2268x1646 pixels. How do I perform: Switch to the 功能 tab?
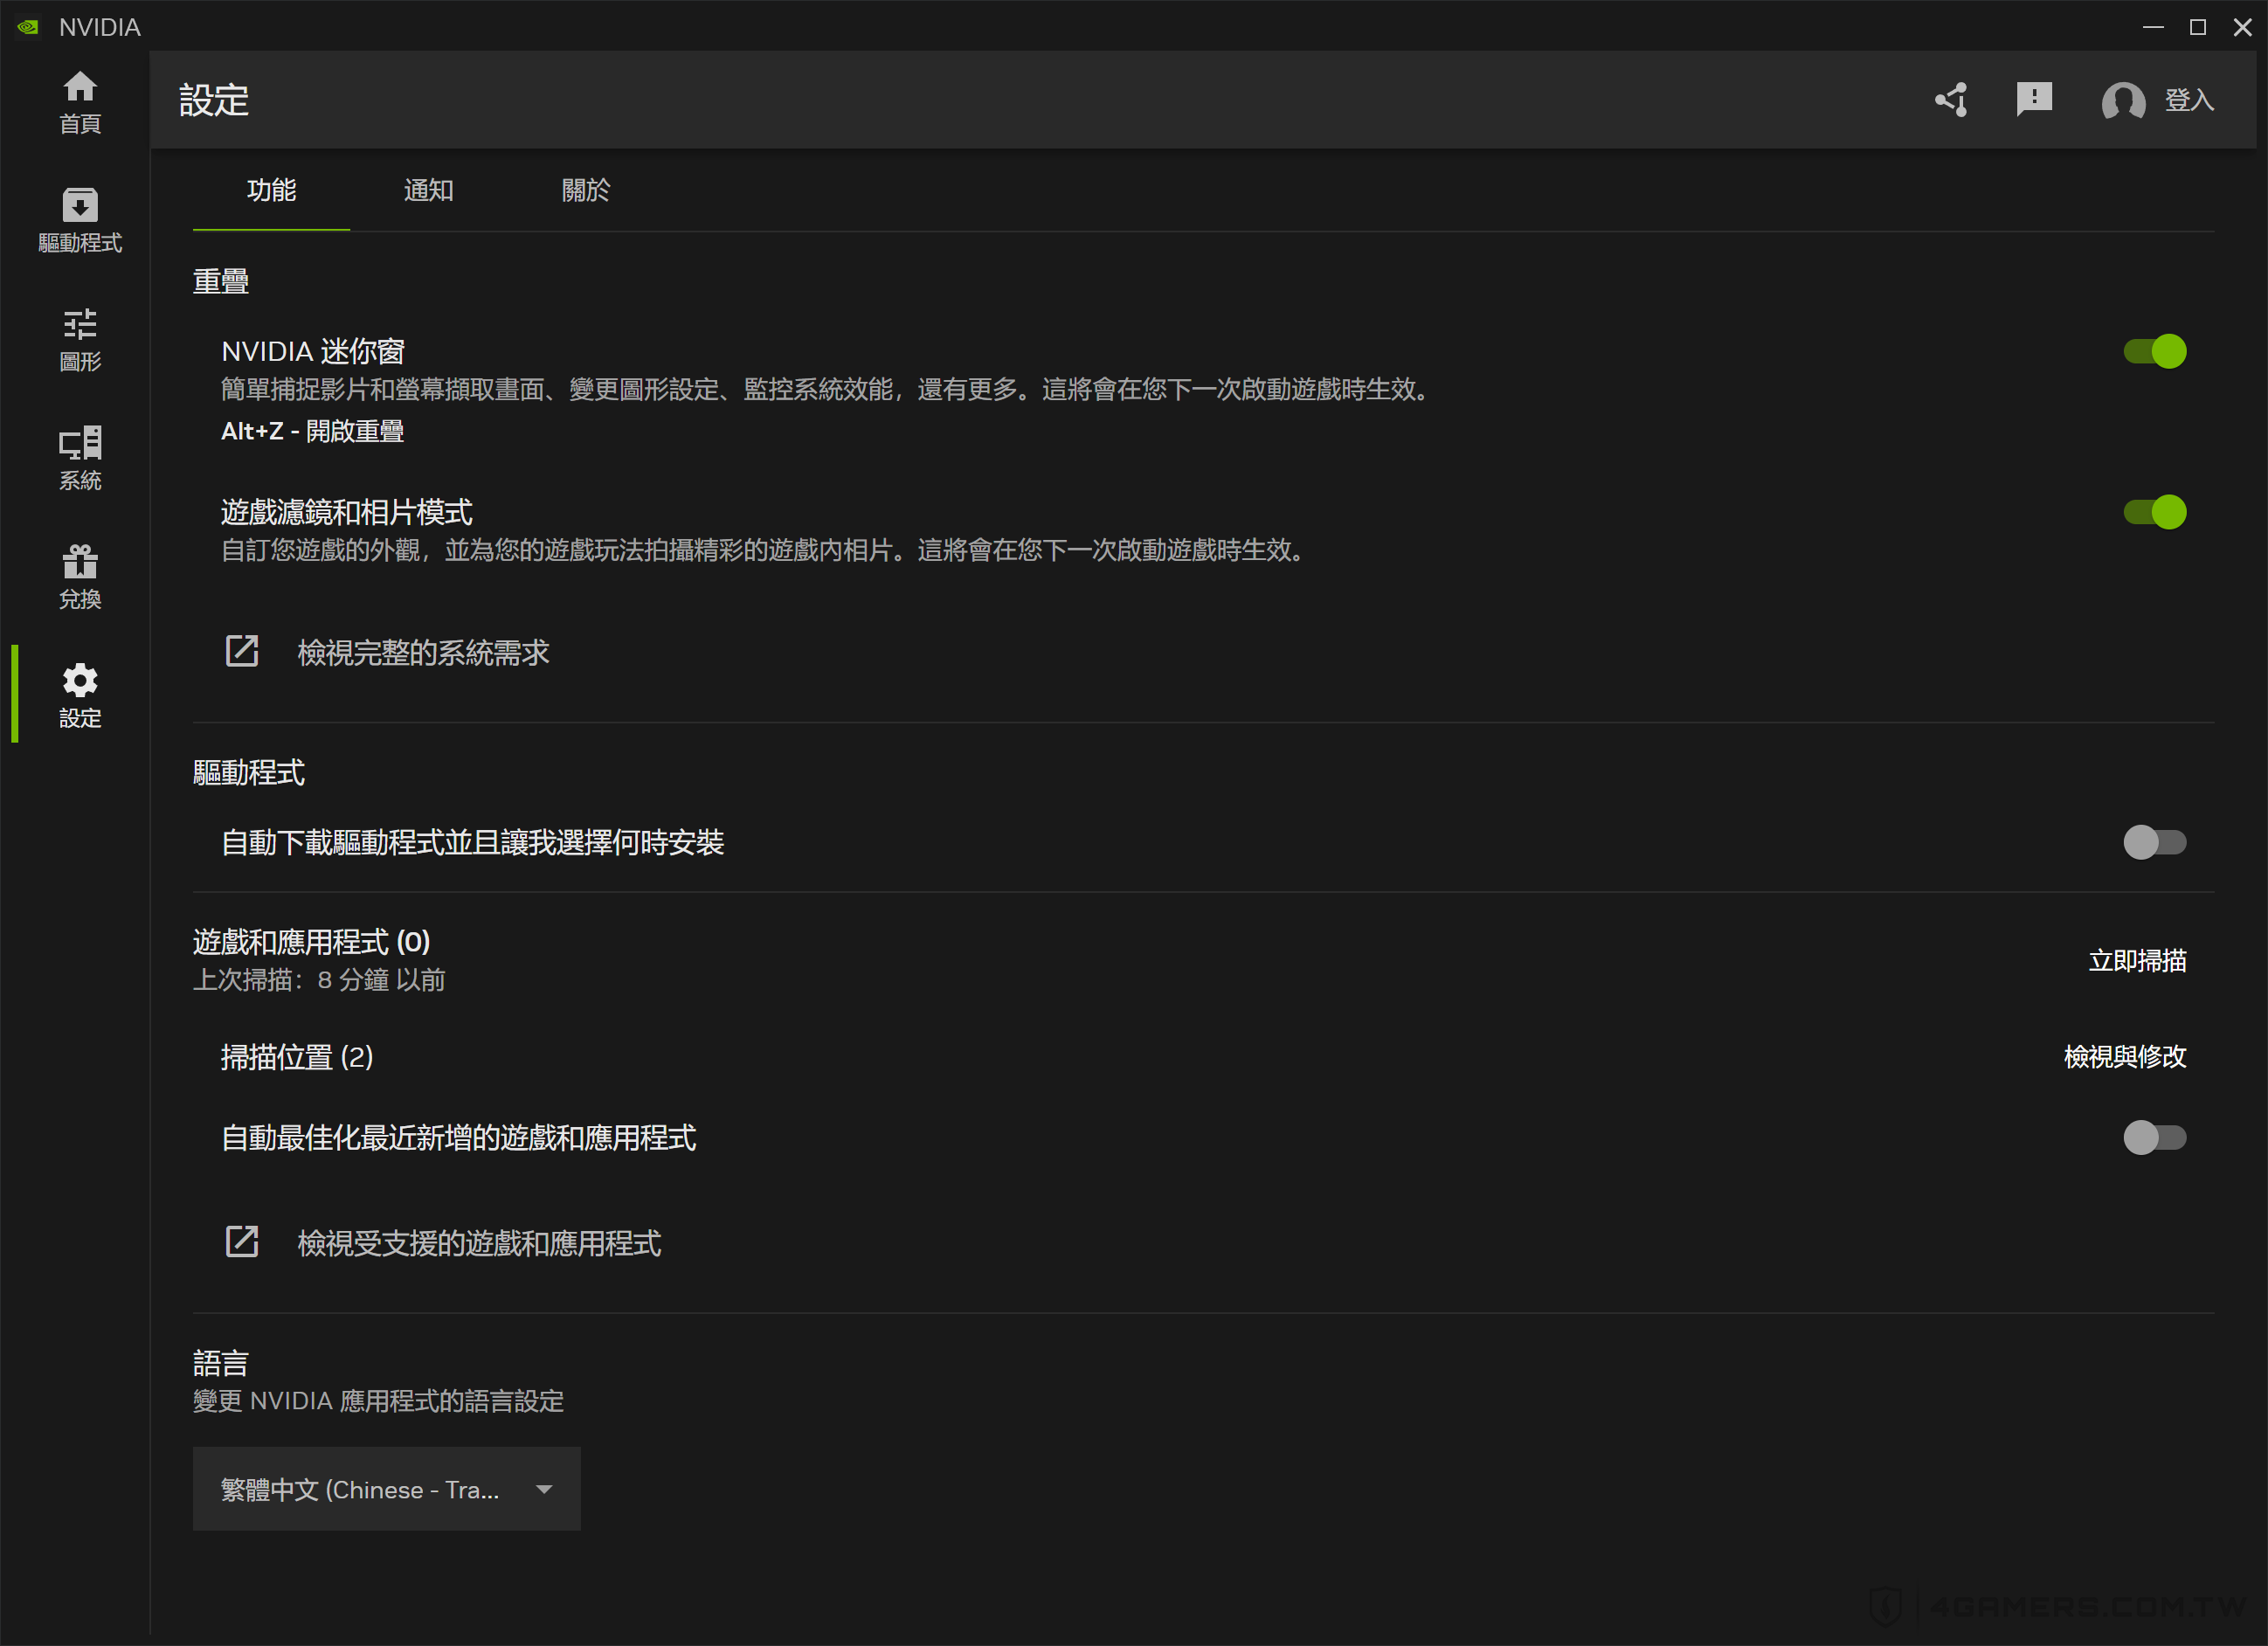[271, 190]
